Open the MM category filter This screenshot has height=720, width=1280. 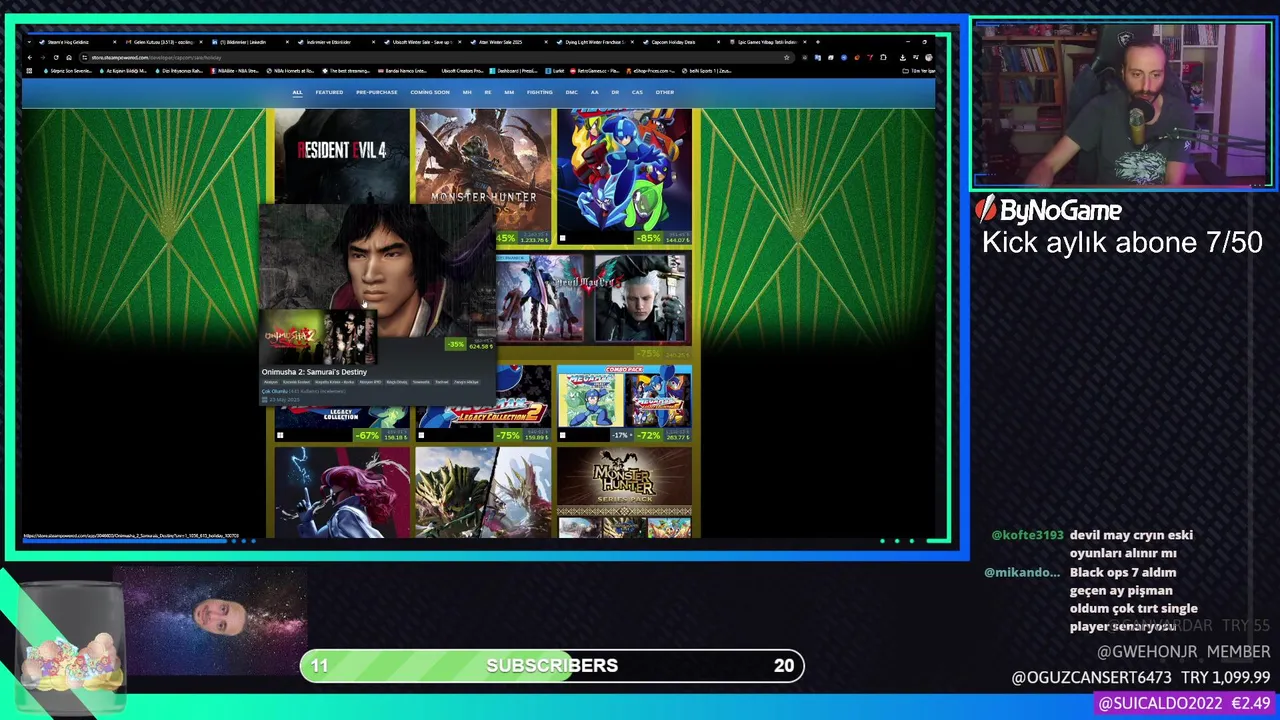[x=509, y=92]
